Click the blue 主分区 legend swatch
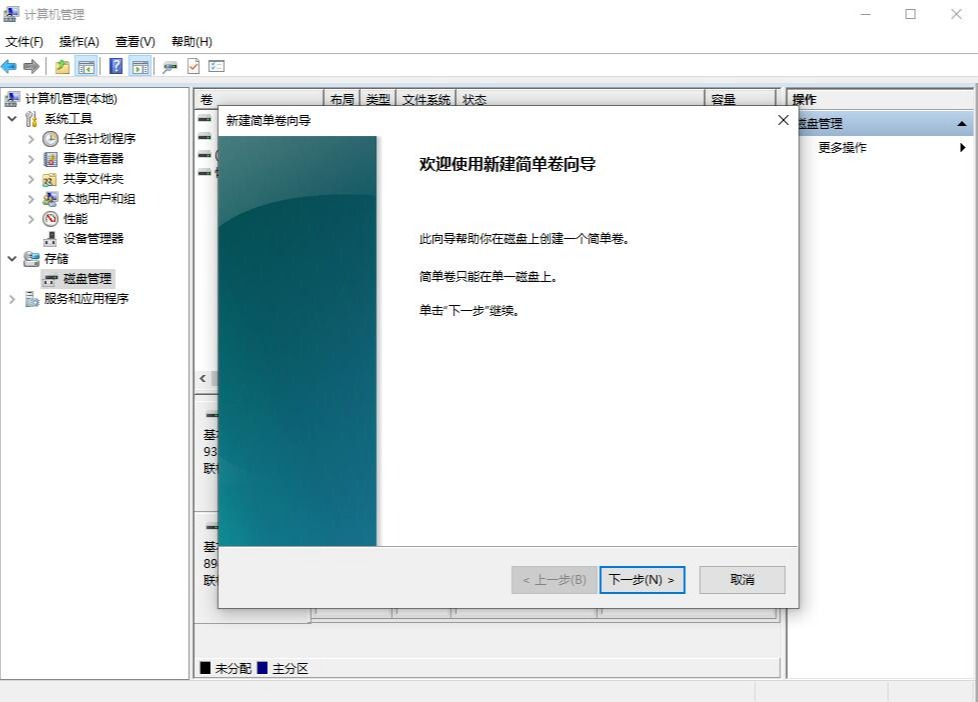This screenshot has width=978, height=702. (x=263, y=668)
